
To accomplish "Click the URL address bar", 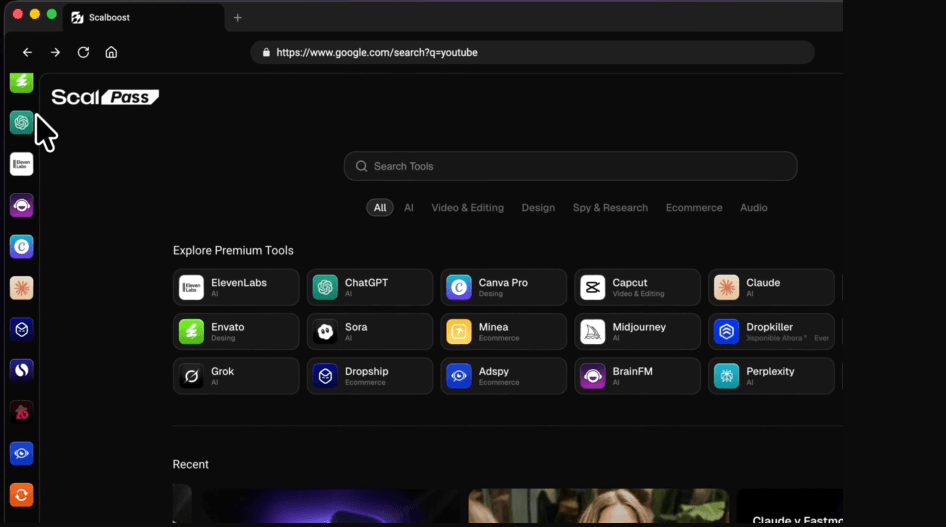I will 532,52.
